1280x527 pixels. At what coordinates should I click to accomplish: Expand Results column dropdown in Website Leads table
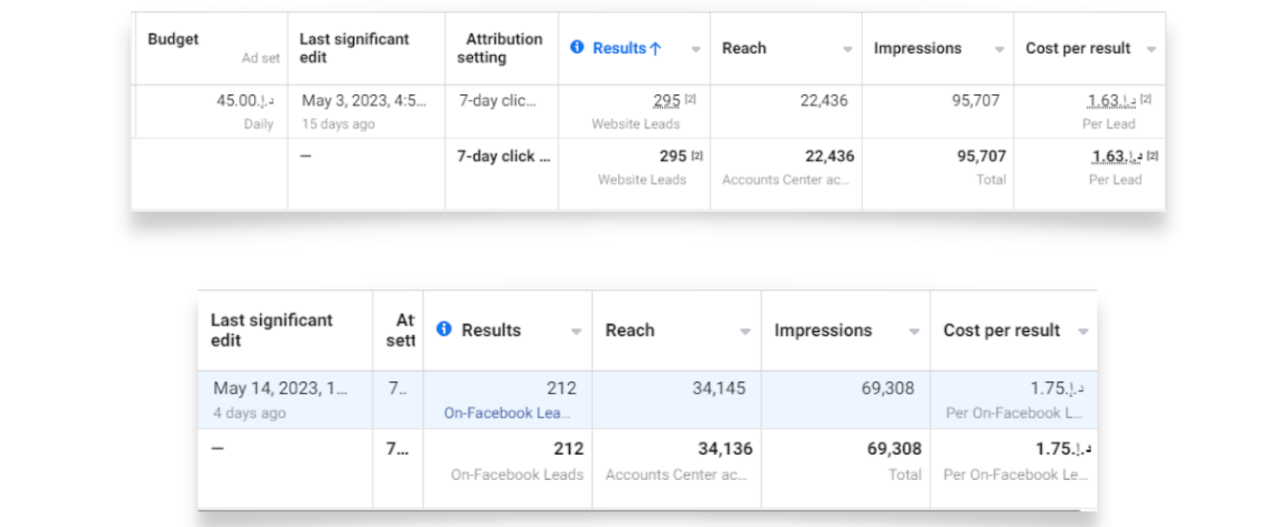694,49
